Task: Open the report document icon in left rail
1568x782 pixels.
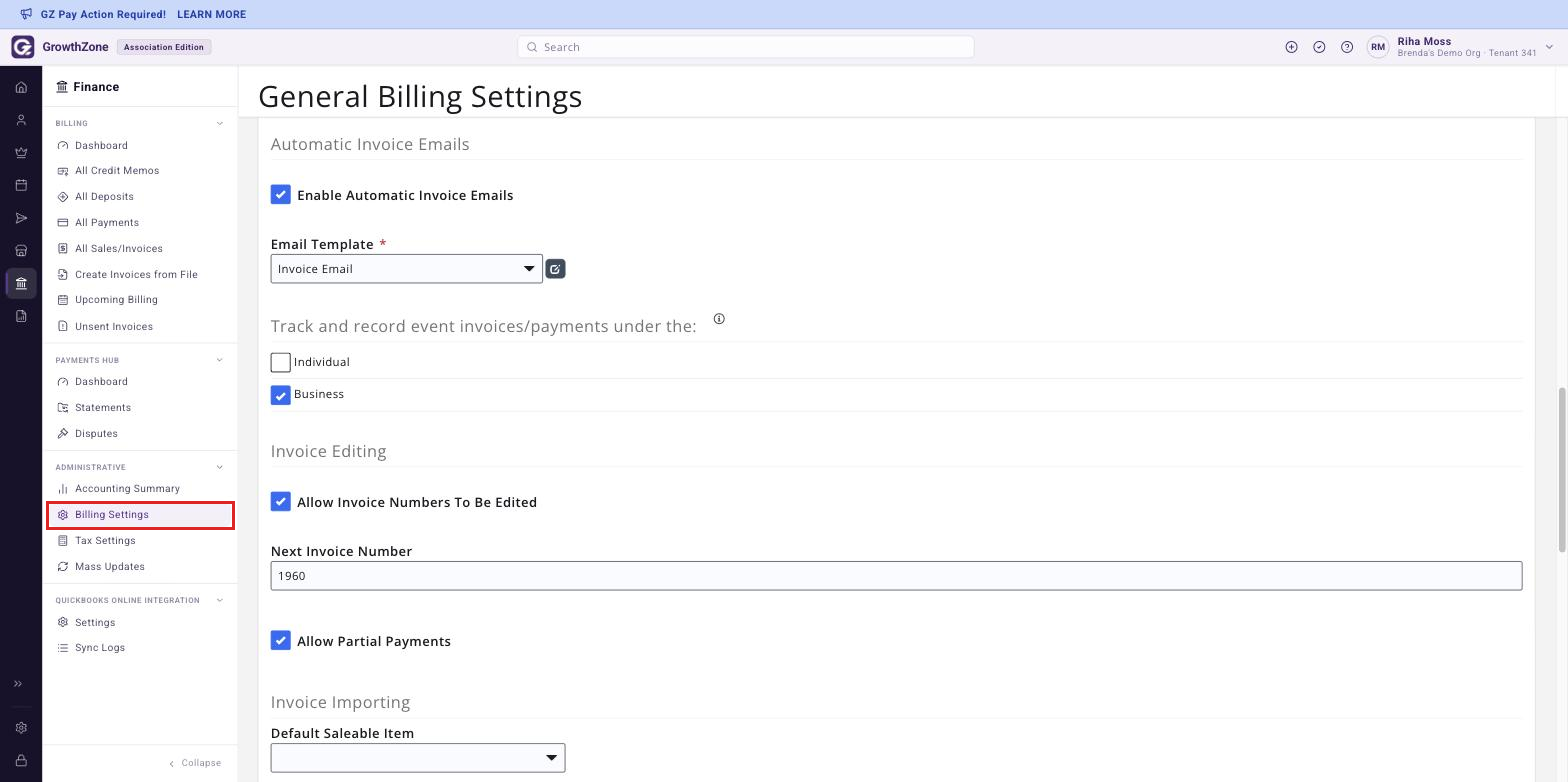Action: coord(21,316)
